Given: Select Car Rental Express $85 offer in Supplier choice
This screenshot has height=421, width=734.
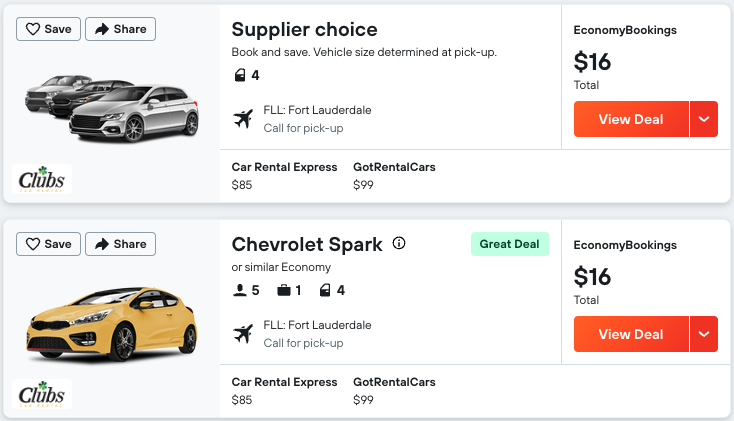Looking at the screenshot, I should (x=284, y=176).
